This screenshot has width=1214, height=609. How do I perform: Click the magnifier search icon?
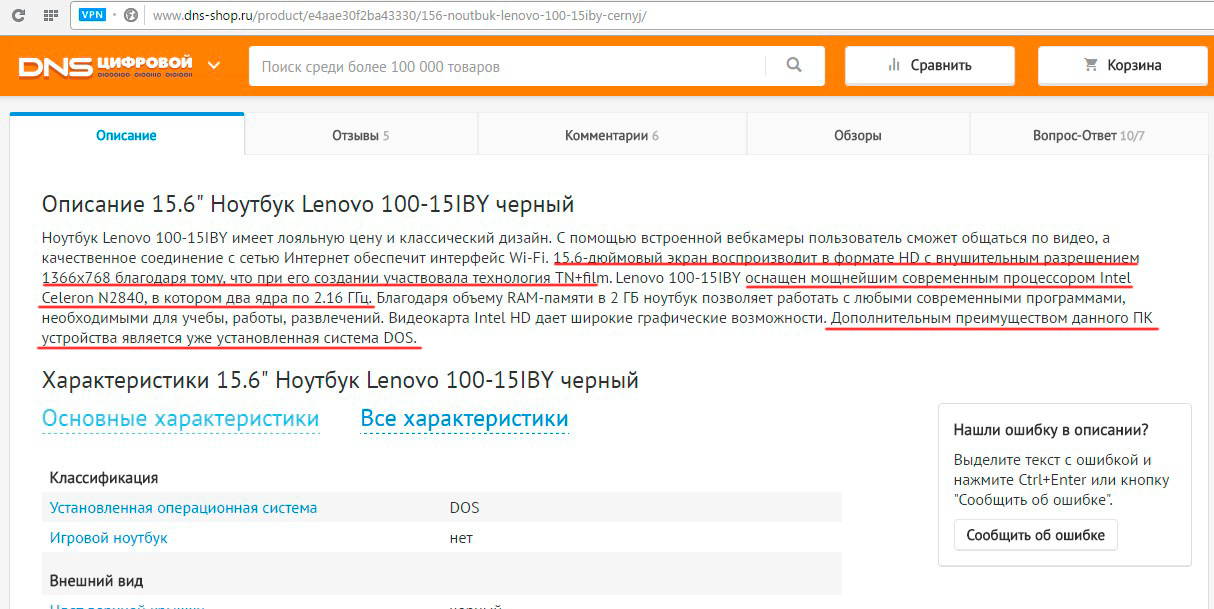point(794,66)
